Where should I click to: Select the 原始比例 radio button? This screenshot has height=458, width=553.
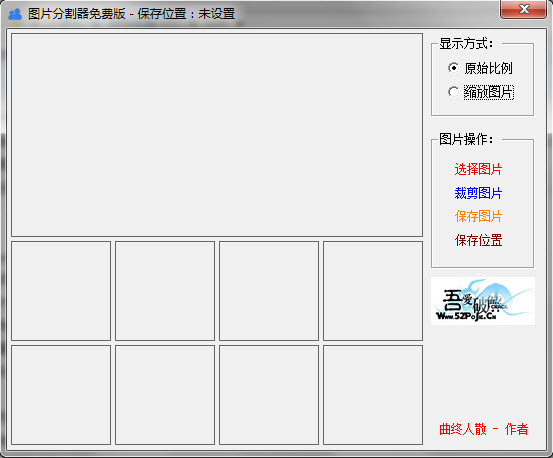click(480, 68)
